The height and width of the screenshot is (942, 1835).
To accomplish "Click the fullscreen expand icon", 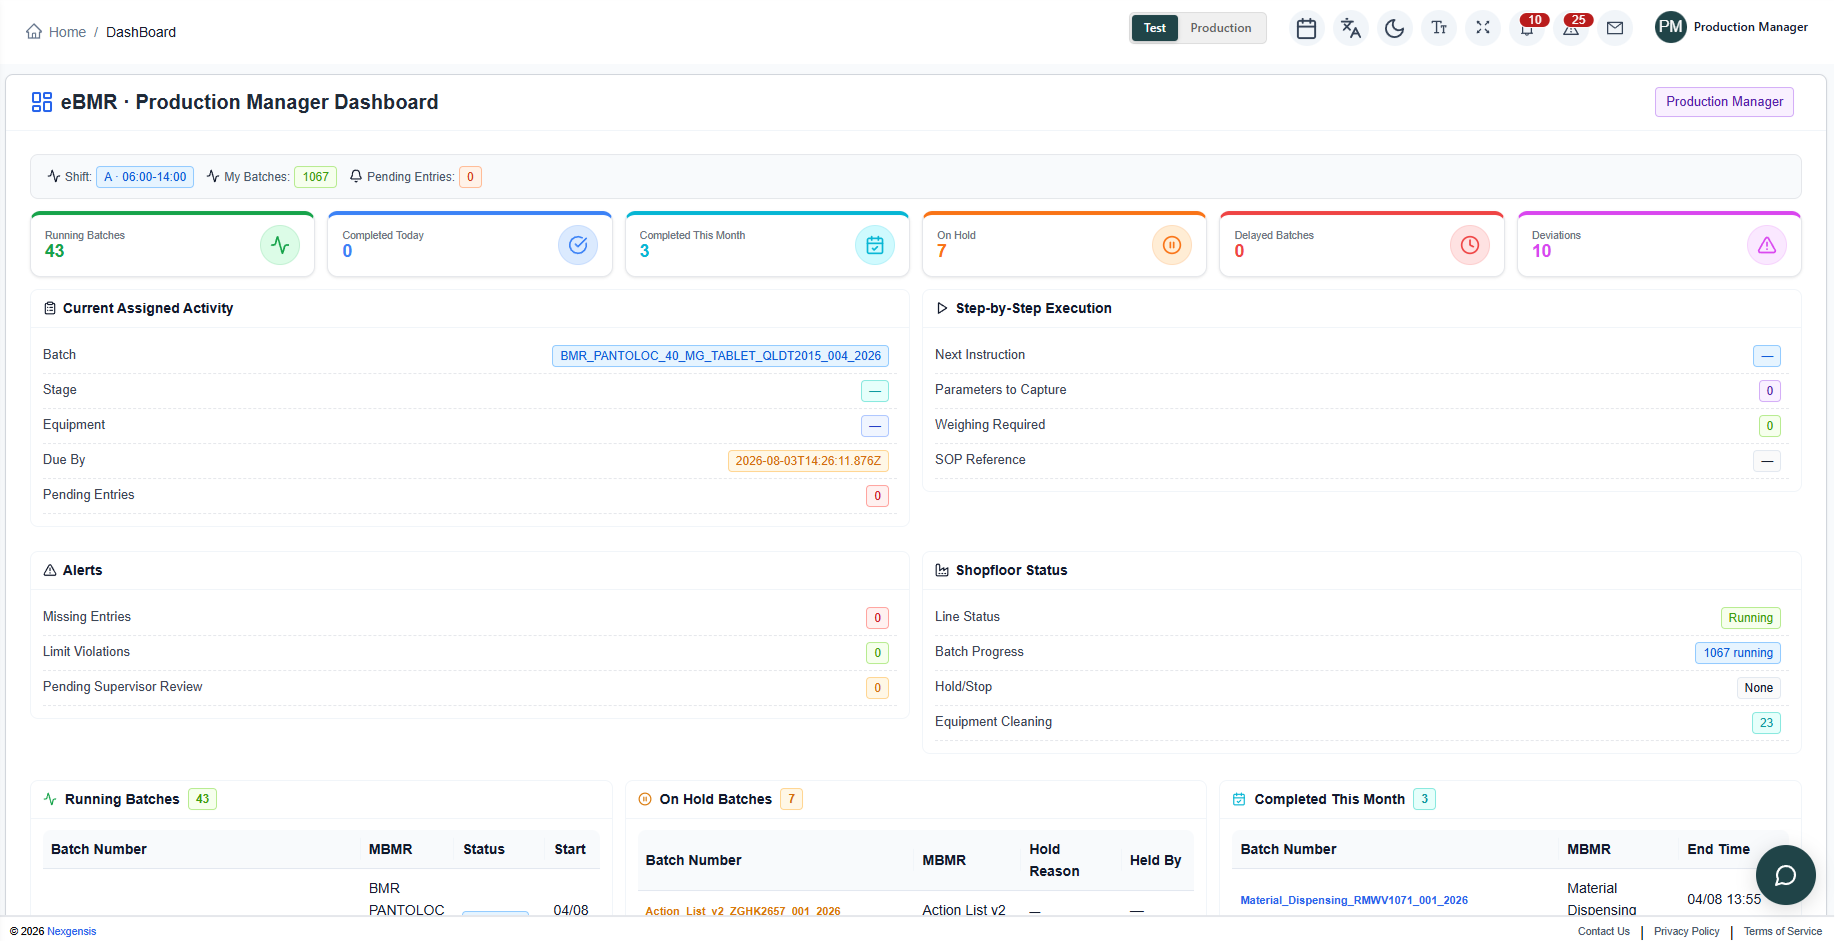I will 1483,28.
